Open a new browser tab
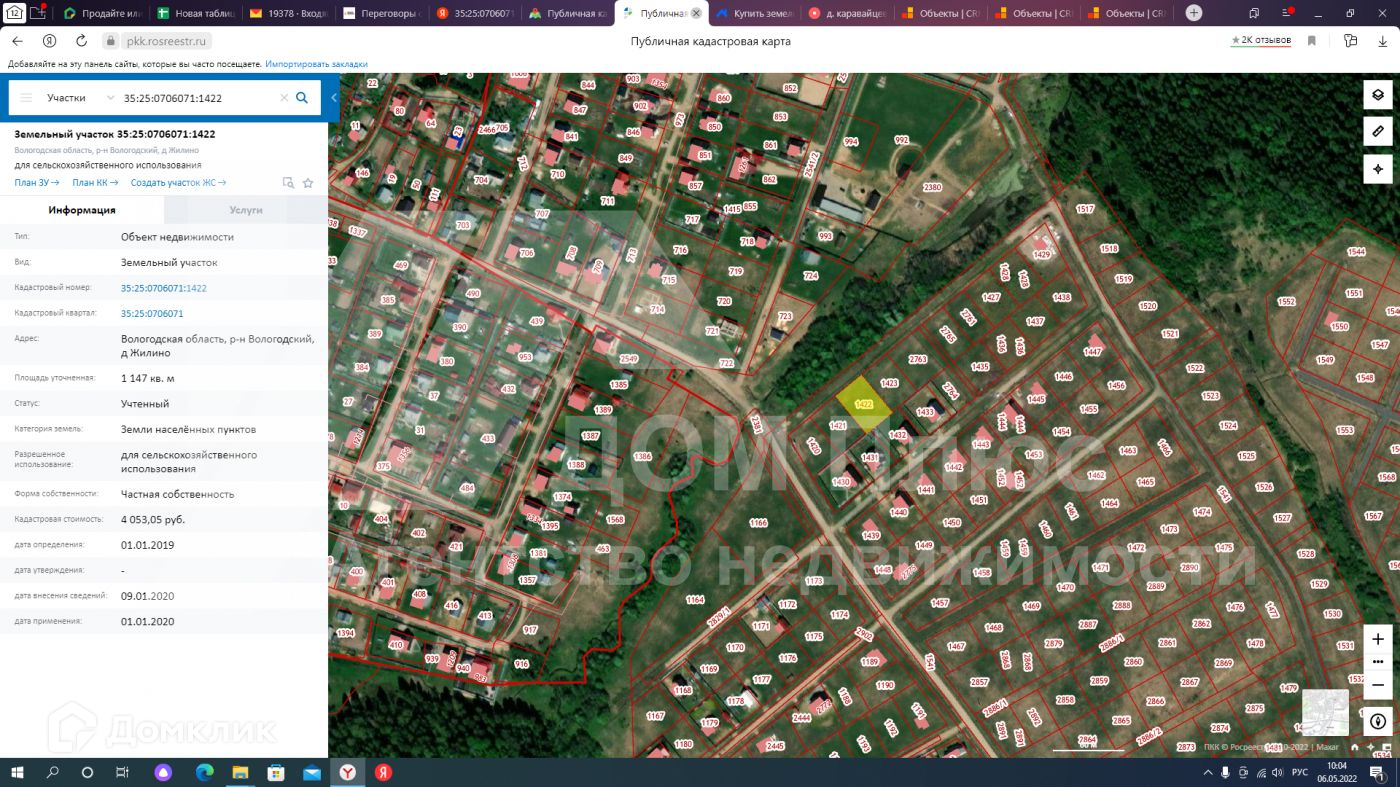The height and width of the screenshot is (787, 1400). 1193,13
